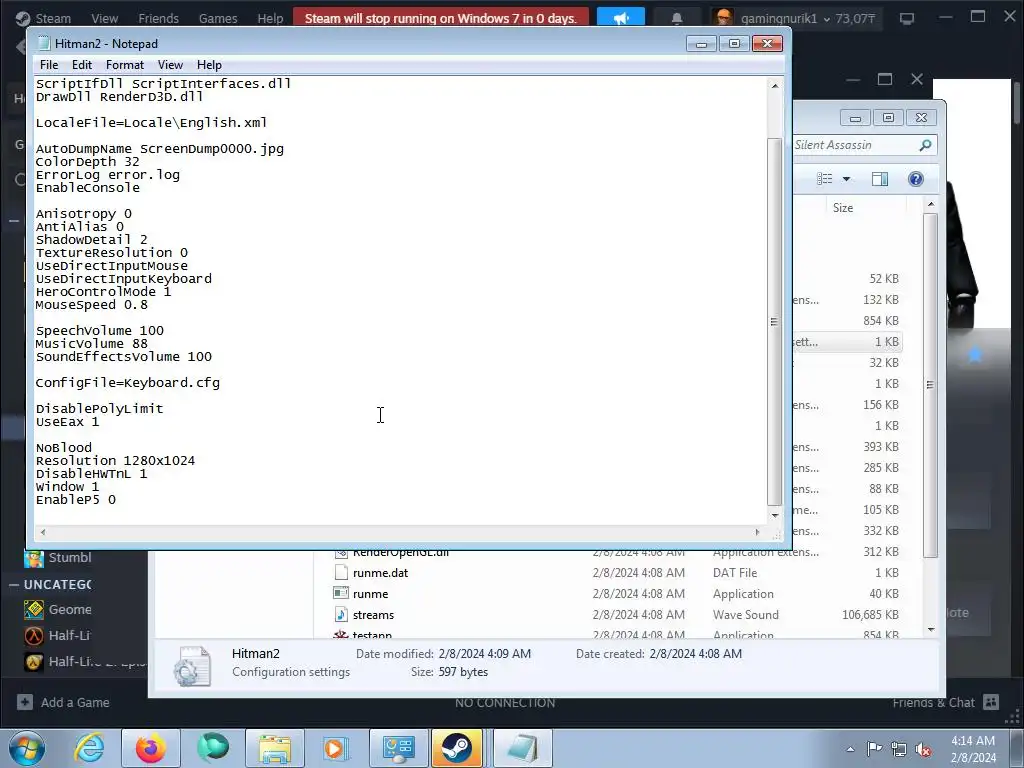This screenshot has height=768, width=1024.
Task: Open the view options dropdown arrow in Explorer
Action: (x=846, y=179)
